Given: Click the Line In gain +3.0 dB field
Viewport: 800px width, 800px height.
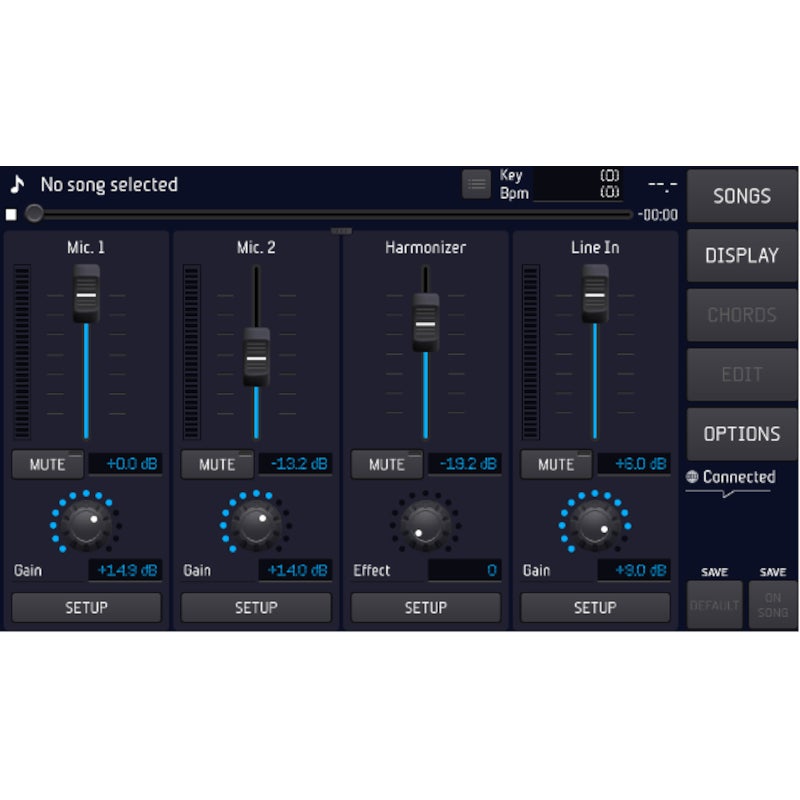Looking at the screenshot, I should [634, 570].
